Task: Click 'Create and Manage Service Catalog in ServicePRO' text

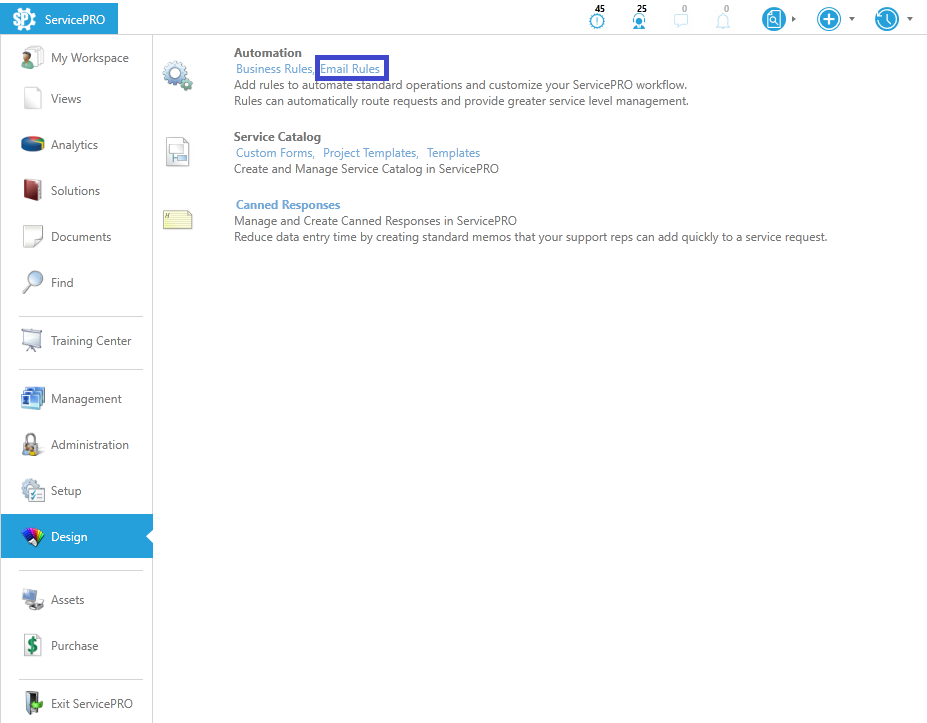Action: [367, 168]
